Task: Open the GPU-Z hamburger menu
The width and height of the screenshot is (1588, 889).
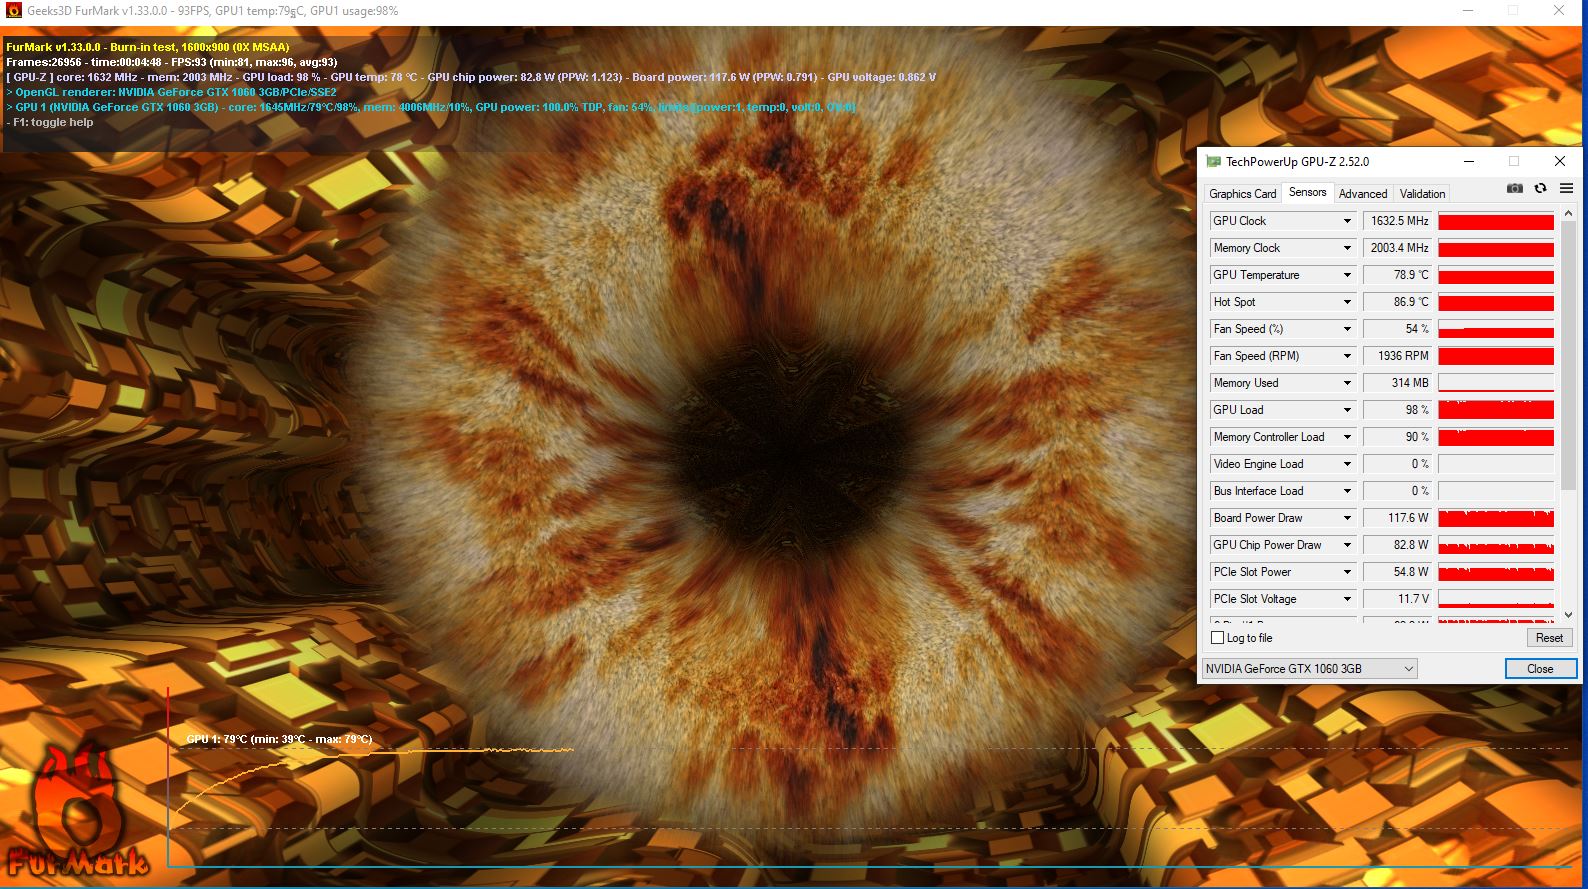Action: click(x=1566, y=188)
